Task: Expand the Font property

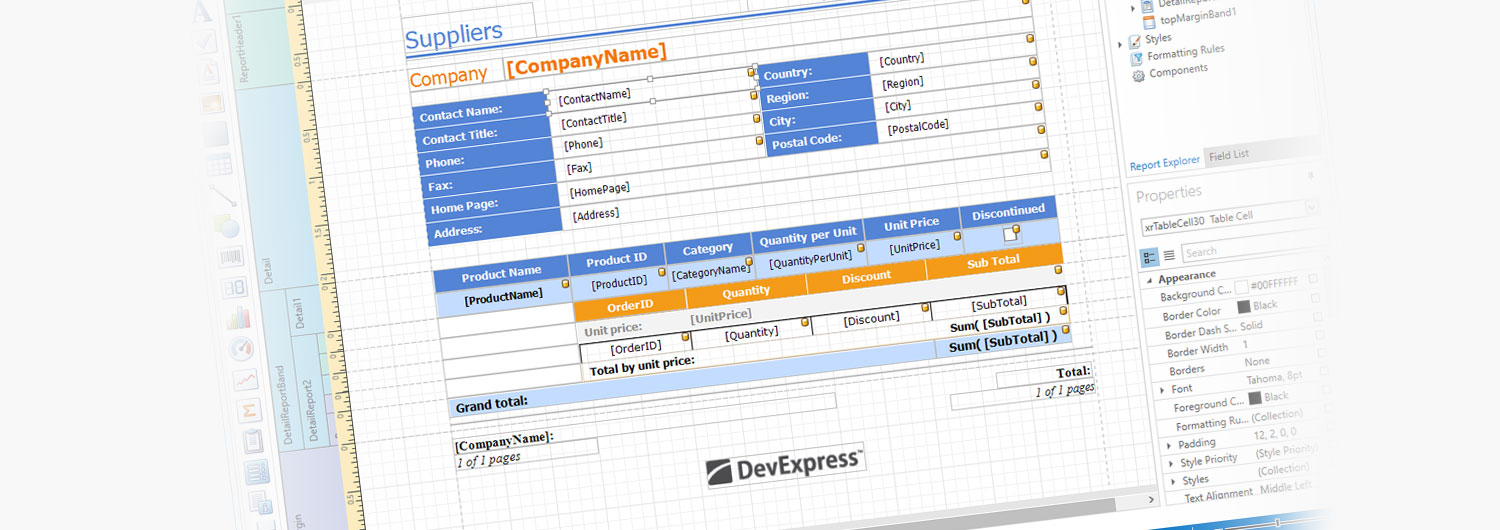Action: 1162,390
